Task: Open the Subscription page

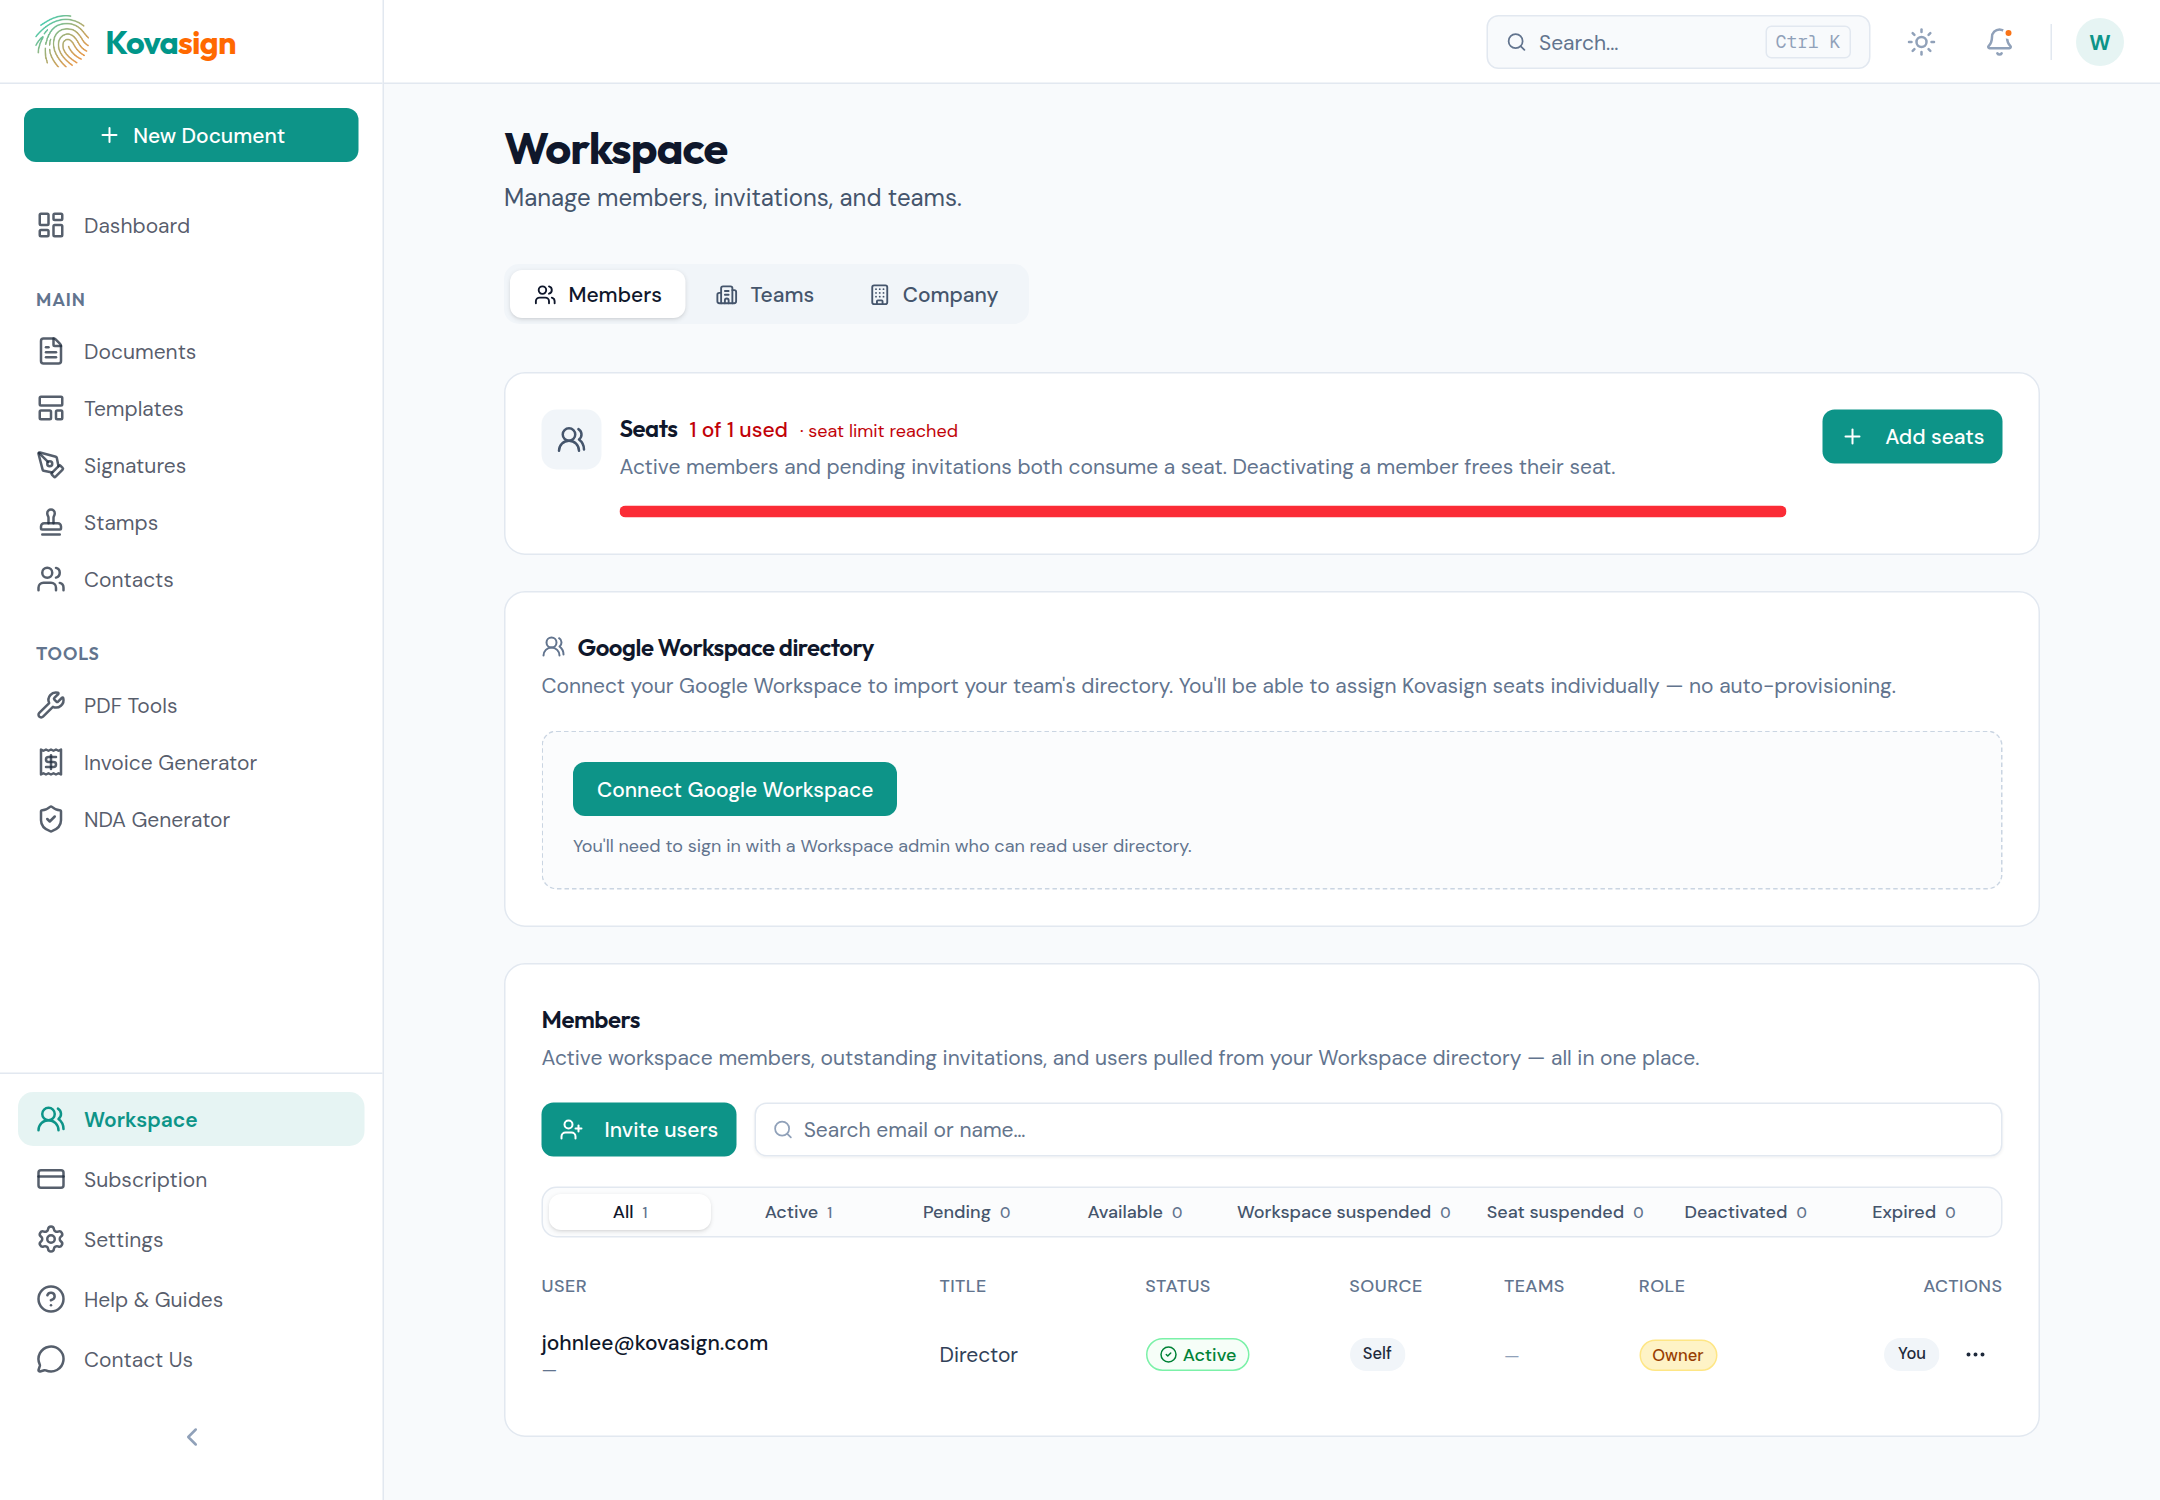Action: click(191, 1180)
